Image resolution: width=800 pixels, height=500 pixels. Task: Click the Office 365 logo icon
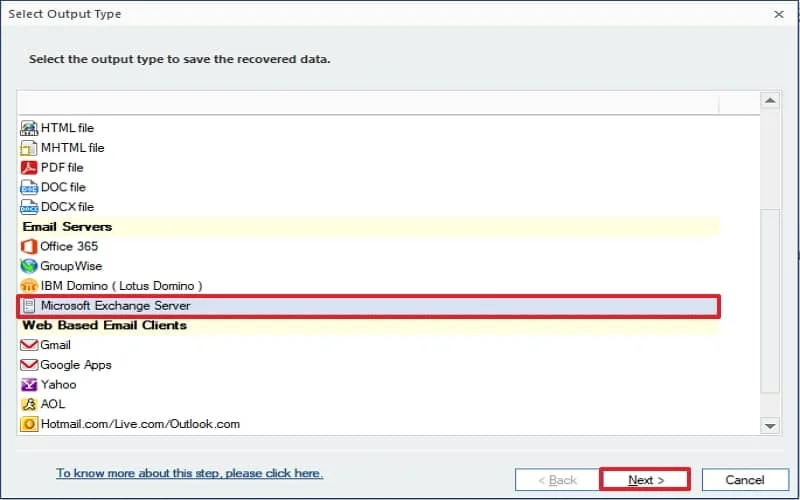pos(29,246)
